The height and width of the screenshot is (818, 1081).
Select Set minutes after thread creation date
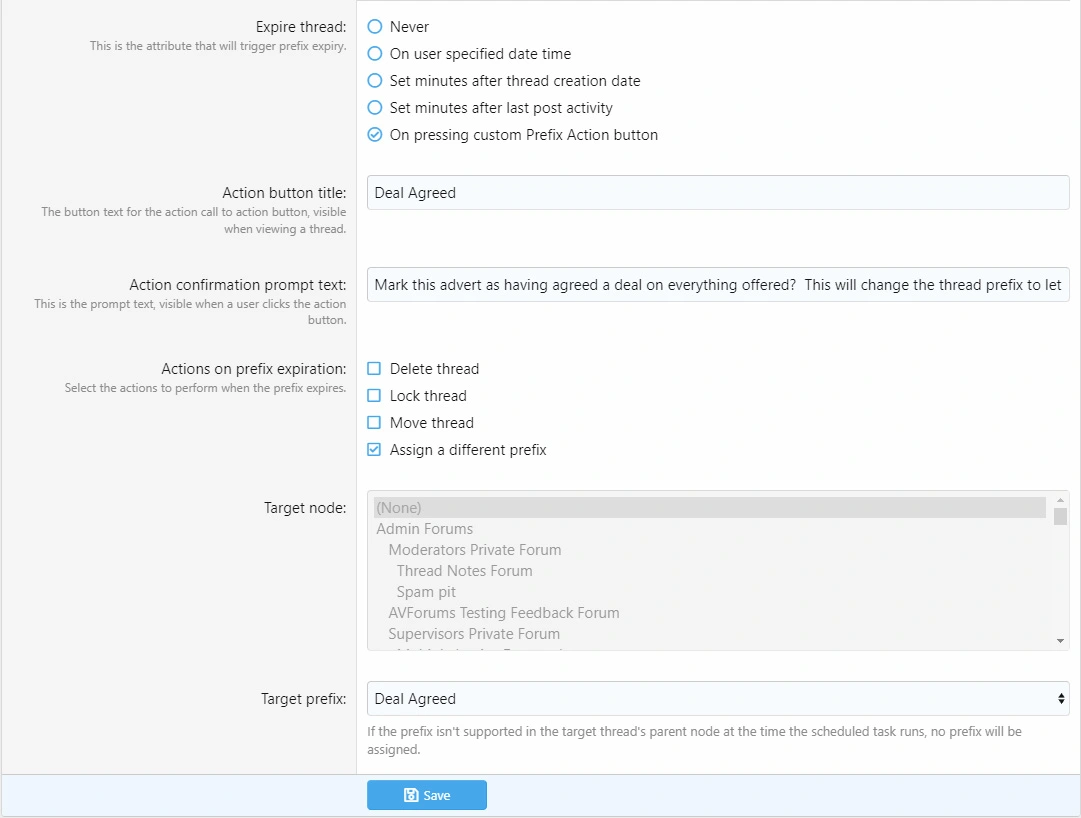[x=375, y=81]
